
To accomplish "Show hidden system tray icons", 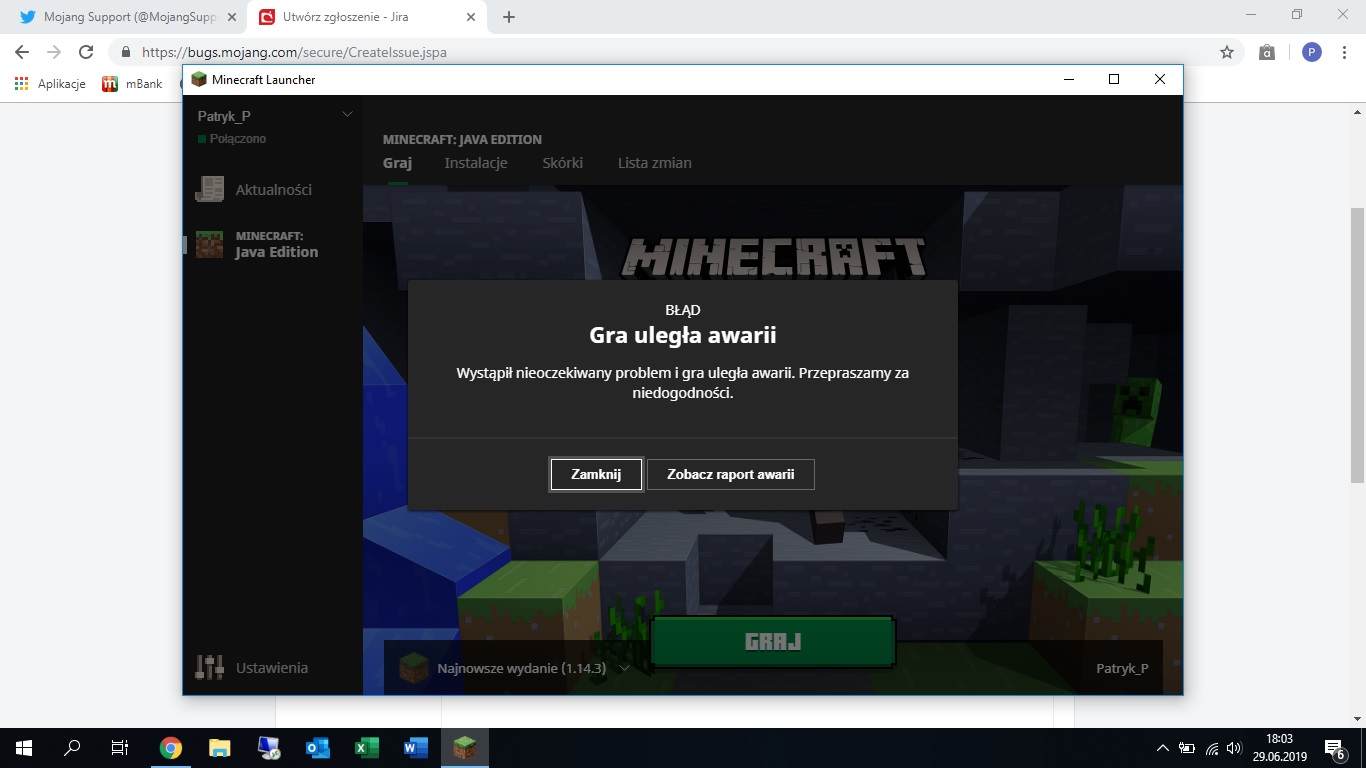I will tap(1162, 748).
